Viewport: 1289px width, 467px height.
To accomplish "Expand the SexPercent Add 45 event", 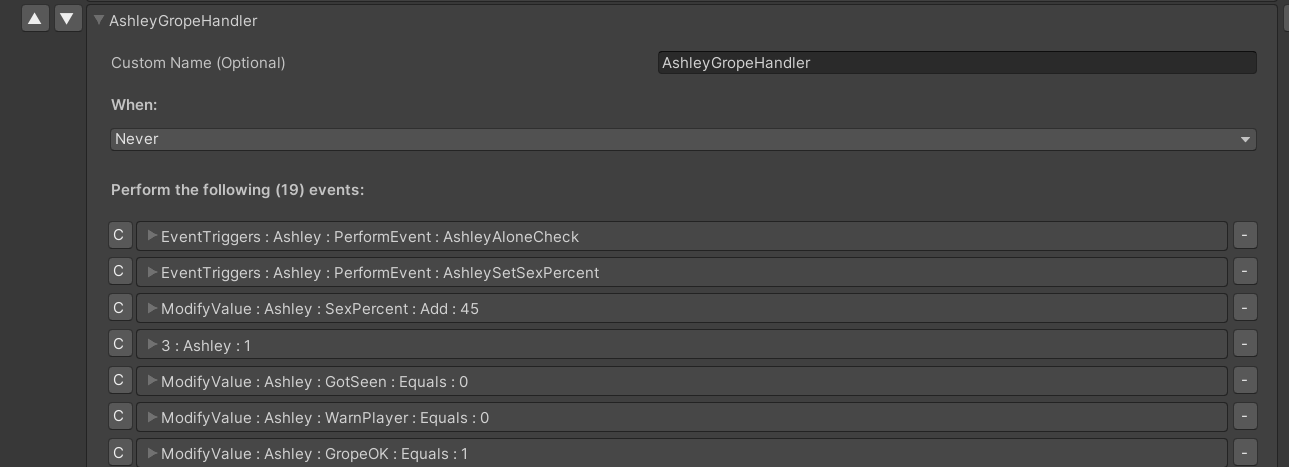I will (x=152, y=308).
